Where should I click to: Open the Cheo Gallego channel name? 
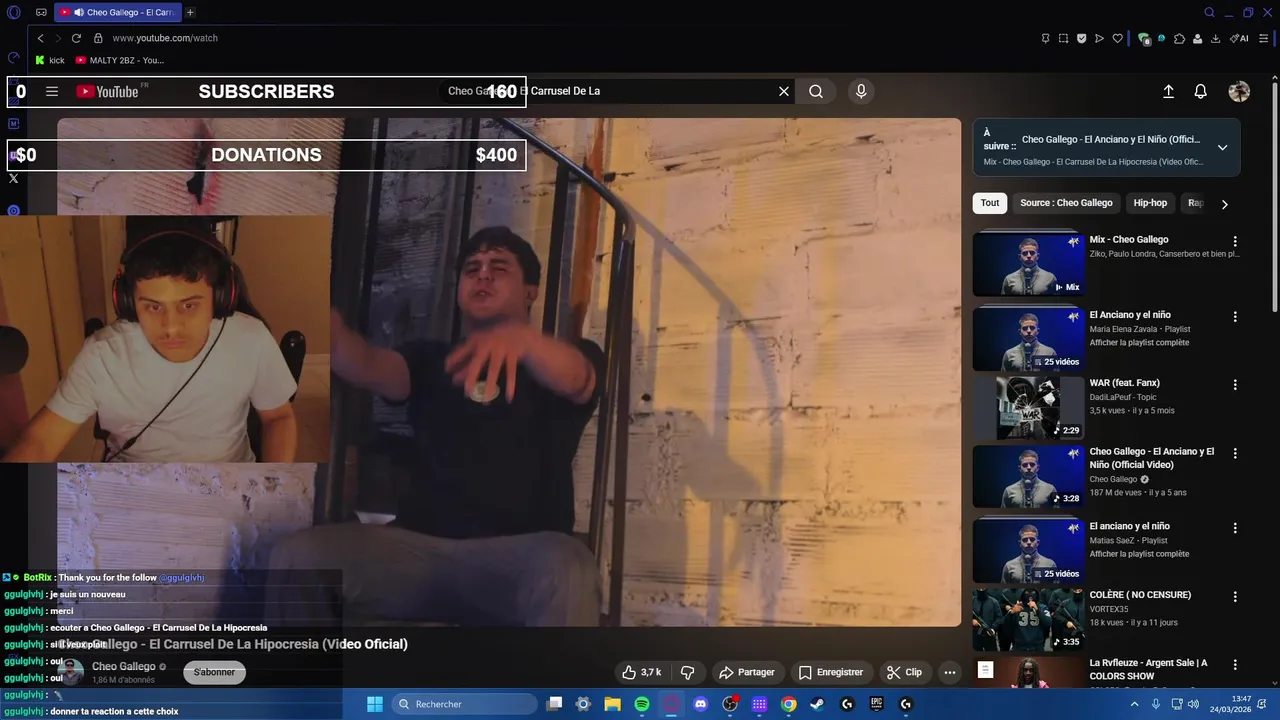[123, 666]
